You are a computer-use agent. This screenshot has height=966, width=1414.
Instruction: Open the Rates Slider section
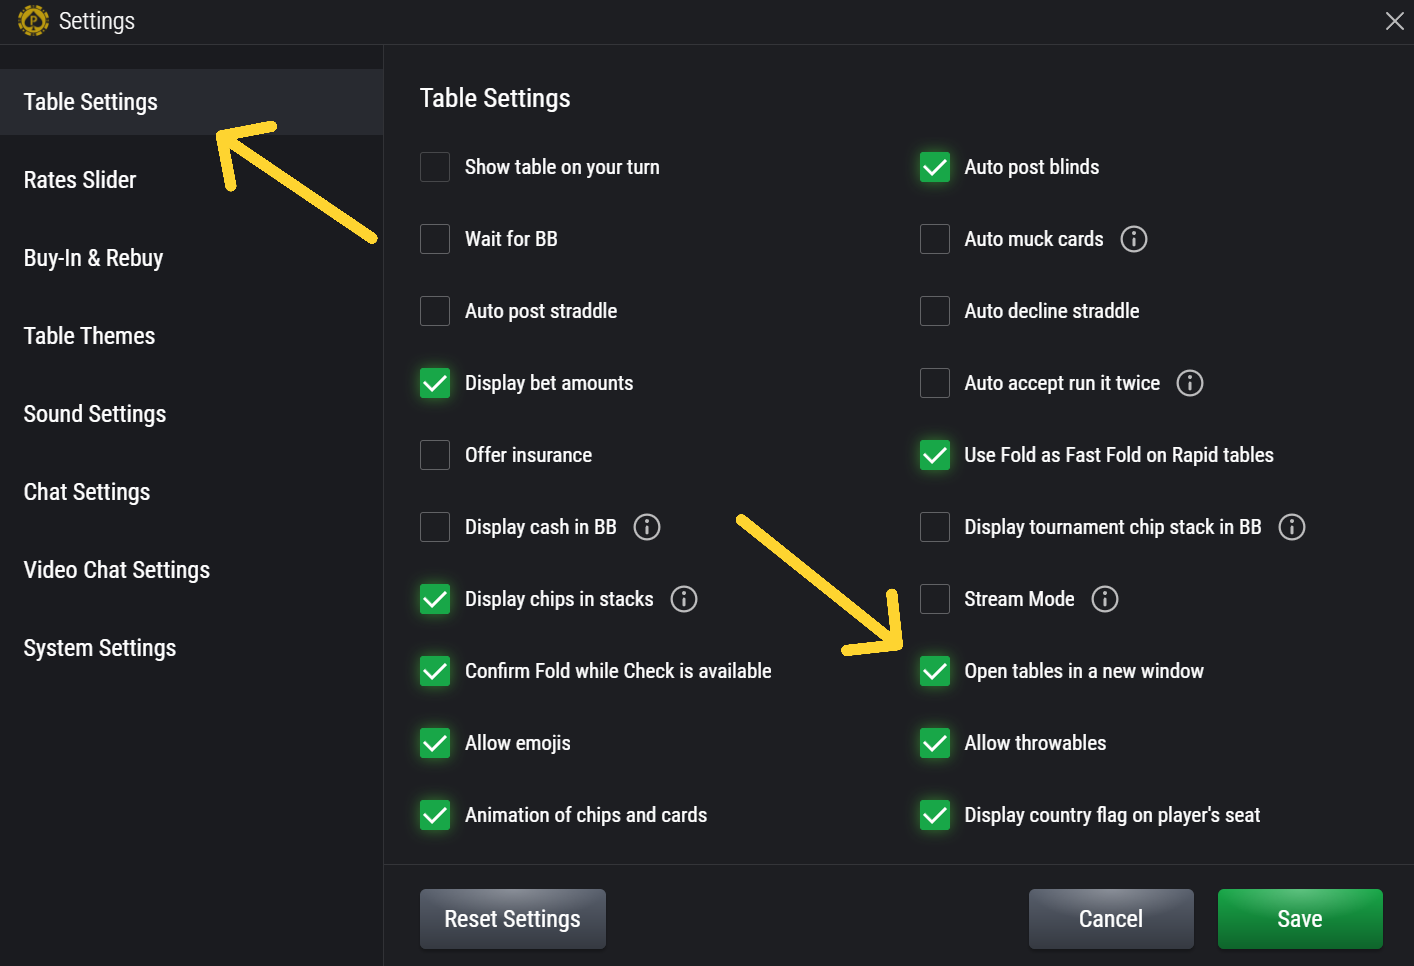(x=80, y=180)
